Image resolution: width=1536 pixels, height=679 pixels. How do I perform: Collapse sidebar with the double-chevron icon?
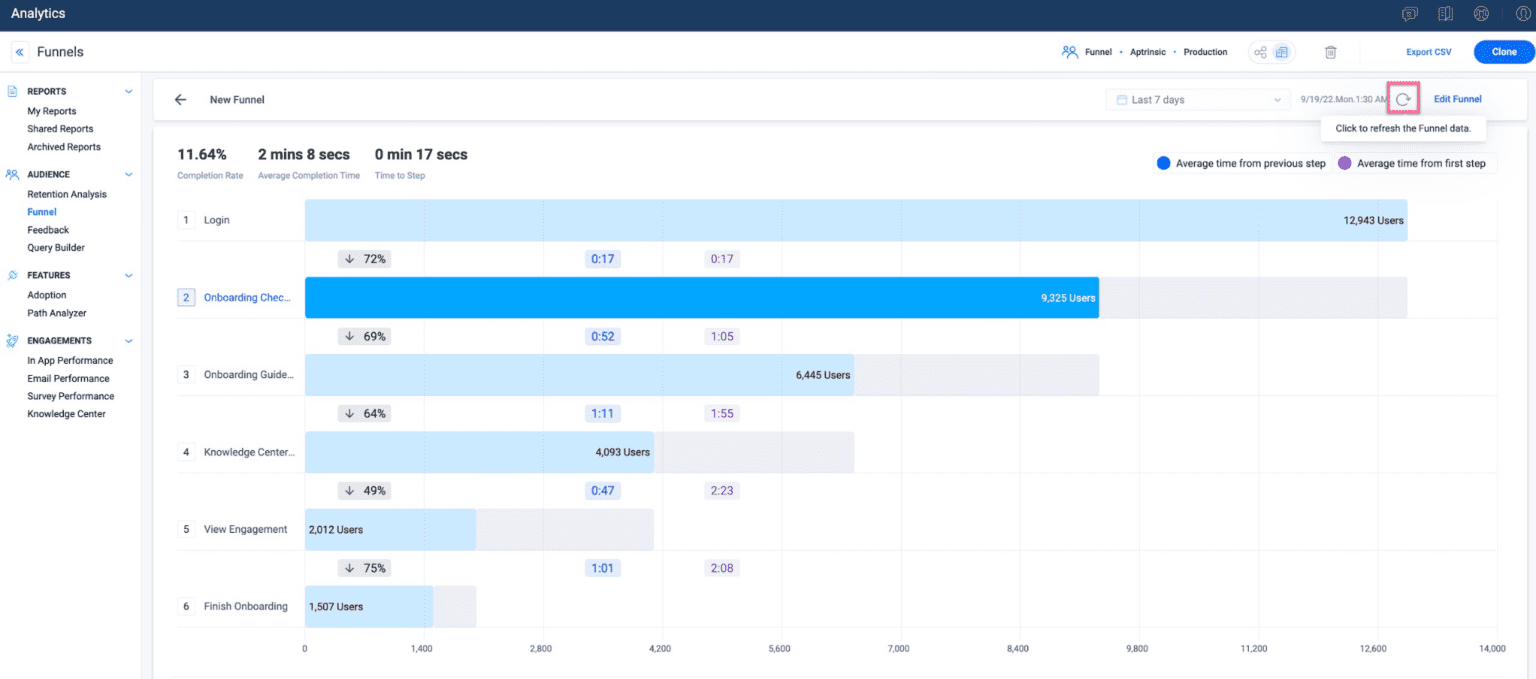pos(20,52)
